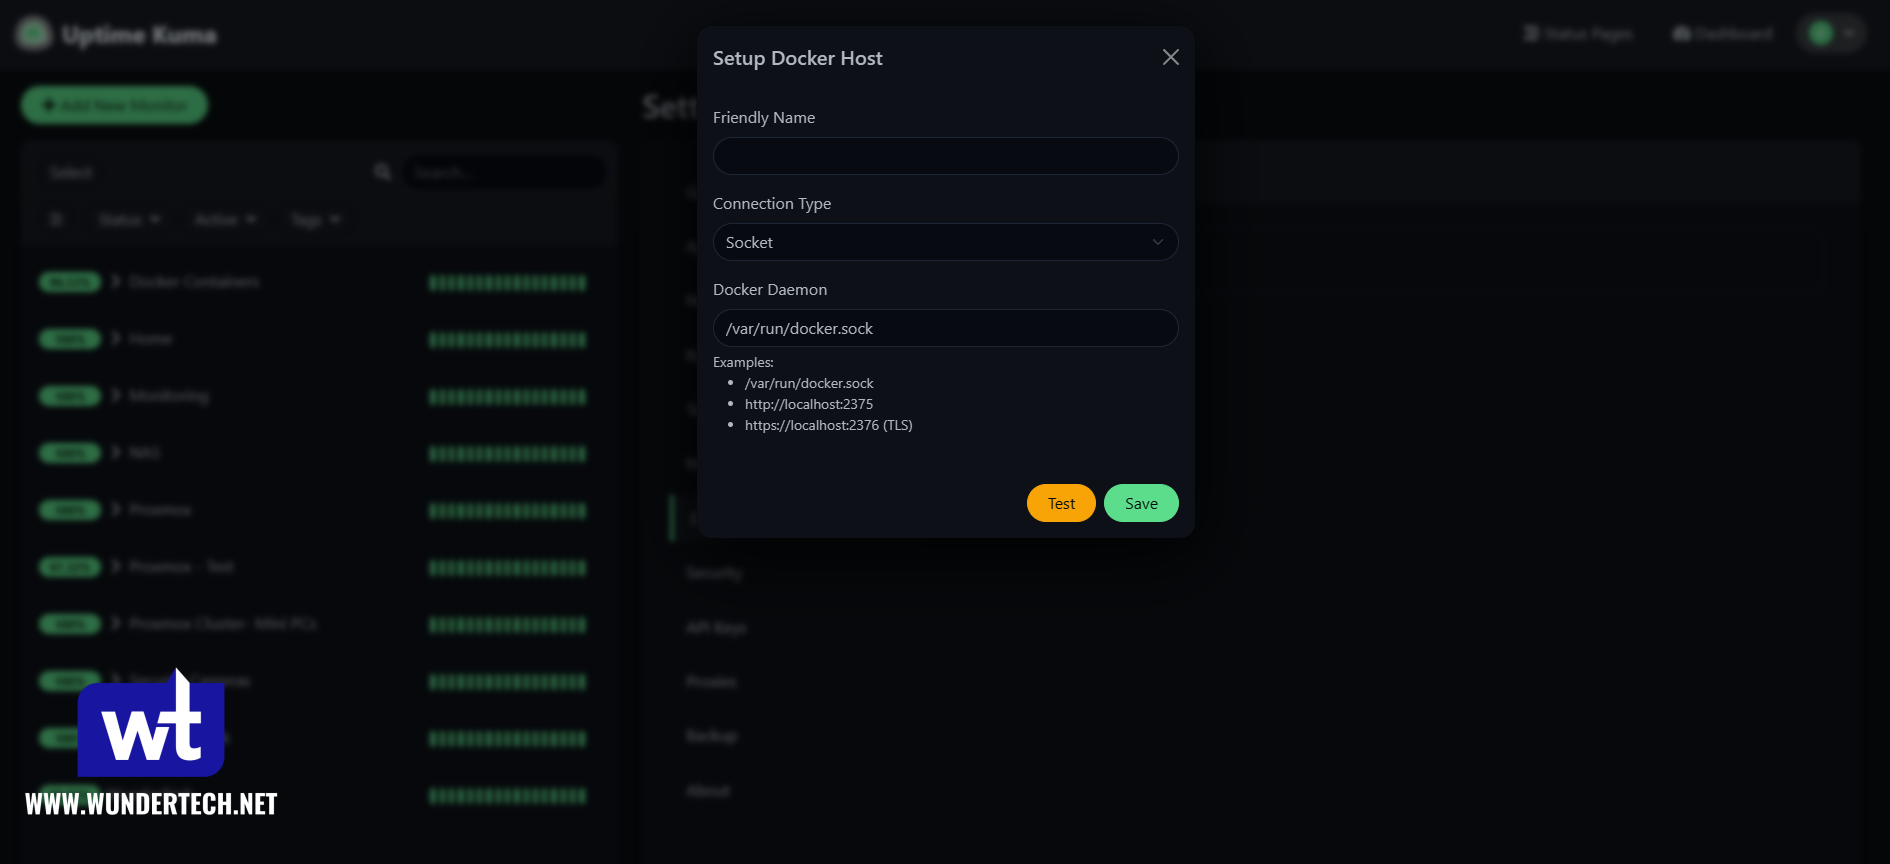
Task: Expand the Docker Containers monitor group
Action: tap(116, 282)
